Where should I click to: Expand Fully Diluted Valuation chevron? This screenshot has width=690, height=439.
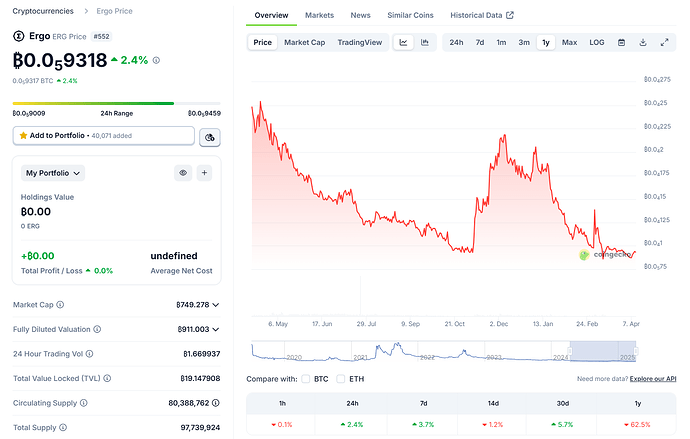click(216, 329)
